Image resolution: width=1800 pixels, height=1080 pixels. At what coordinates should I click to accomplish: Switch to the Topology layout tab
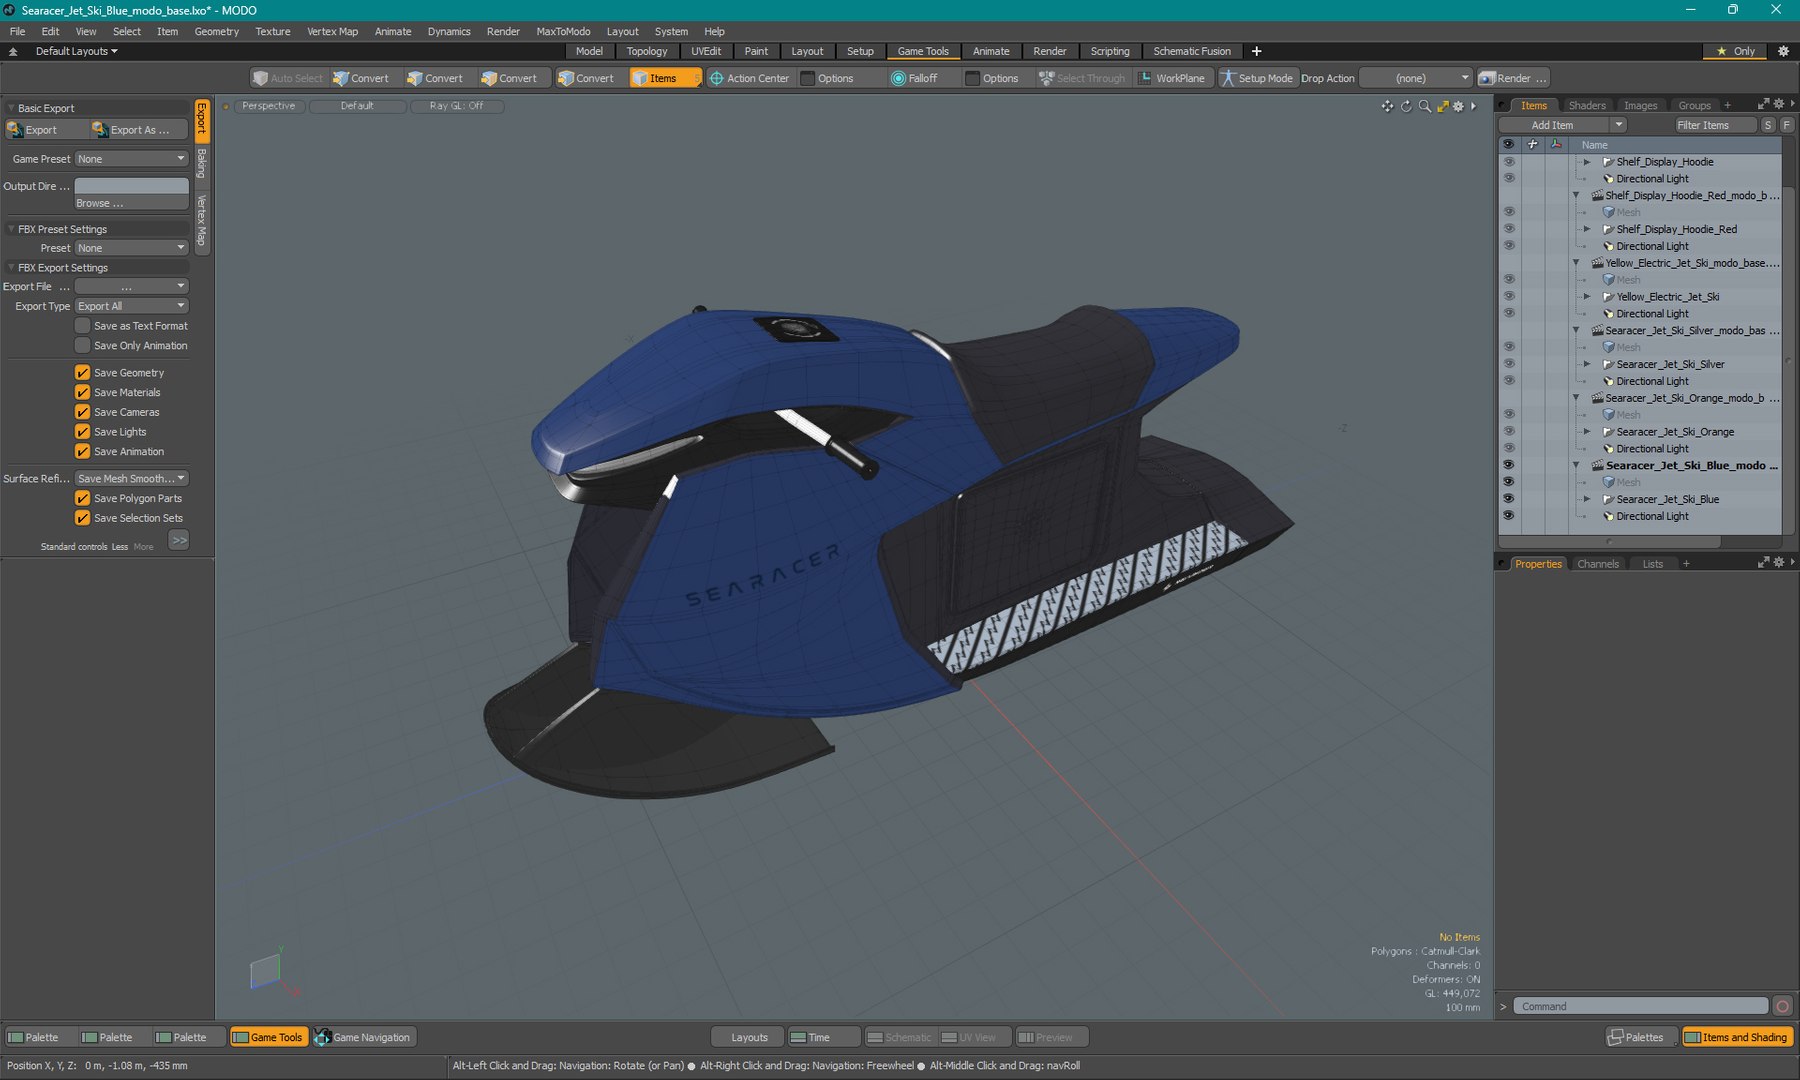[647, 51]
